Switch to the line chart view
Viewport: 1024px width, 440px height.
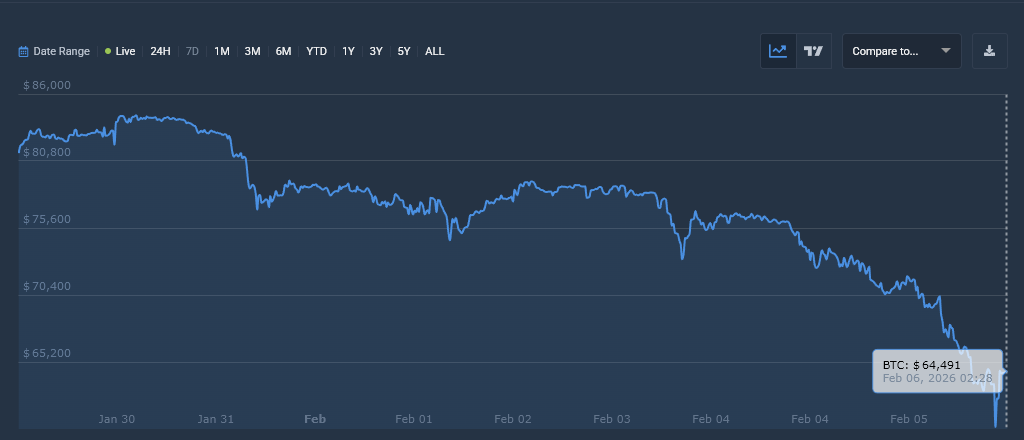click(x=778, y=51)
